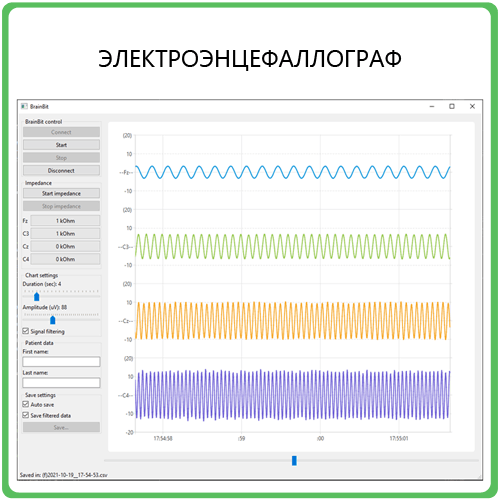Minimize the BrainBit window
The width and height of the screenshot is (500, 500).
(x=432, y=106)
